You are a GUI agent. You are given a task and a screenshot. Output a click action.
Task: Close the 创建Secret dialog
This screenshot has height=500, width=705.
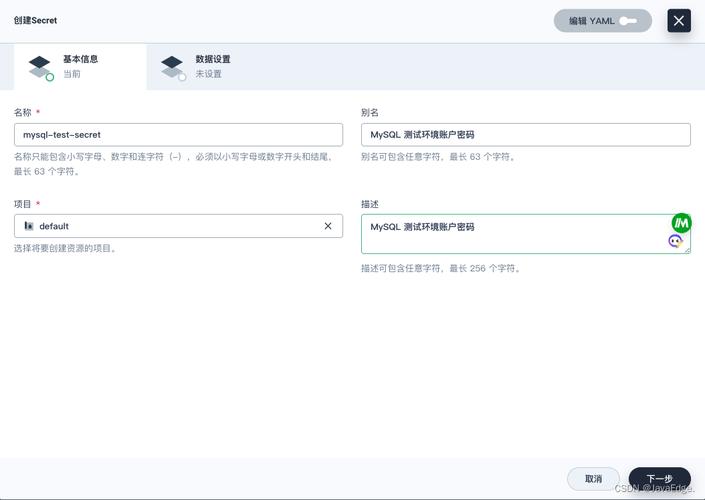point(679,21)
